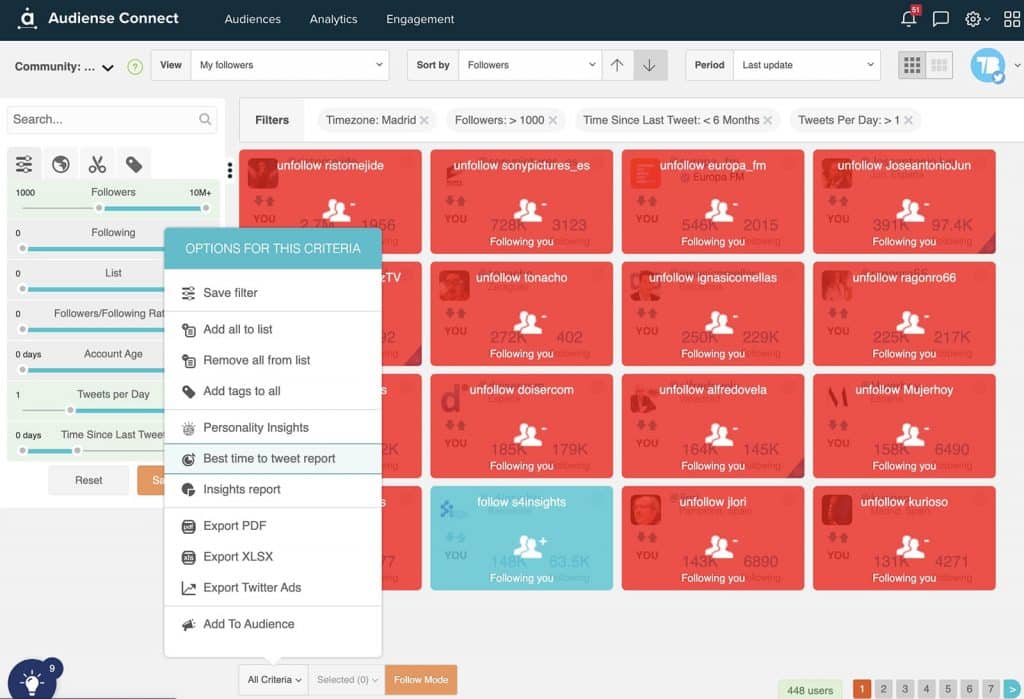Click the search magnifier icon

205,119
